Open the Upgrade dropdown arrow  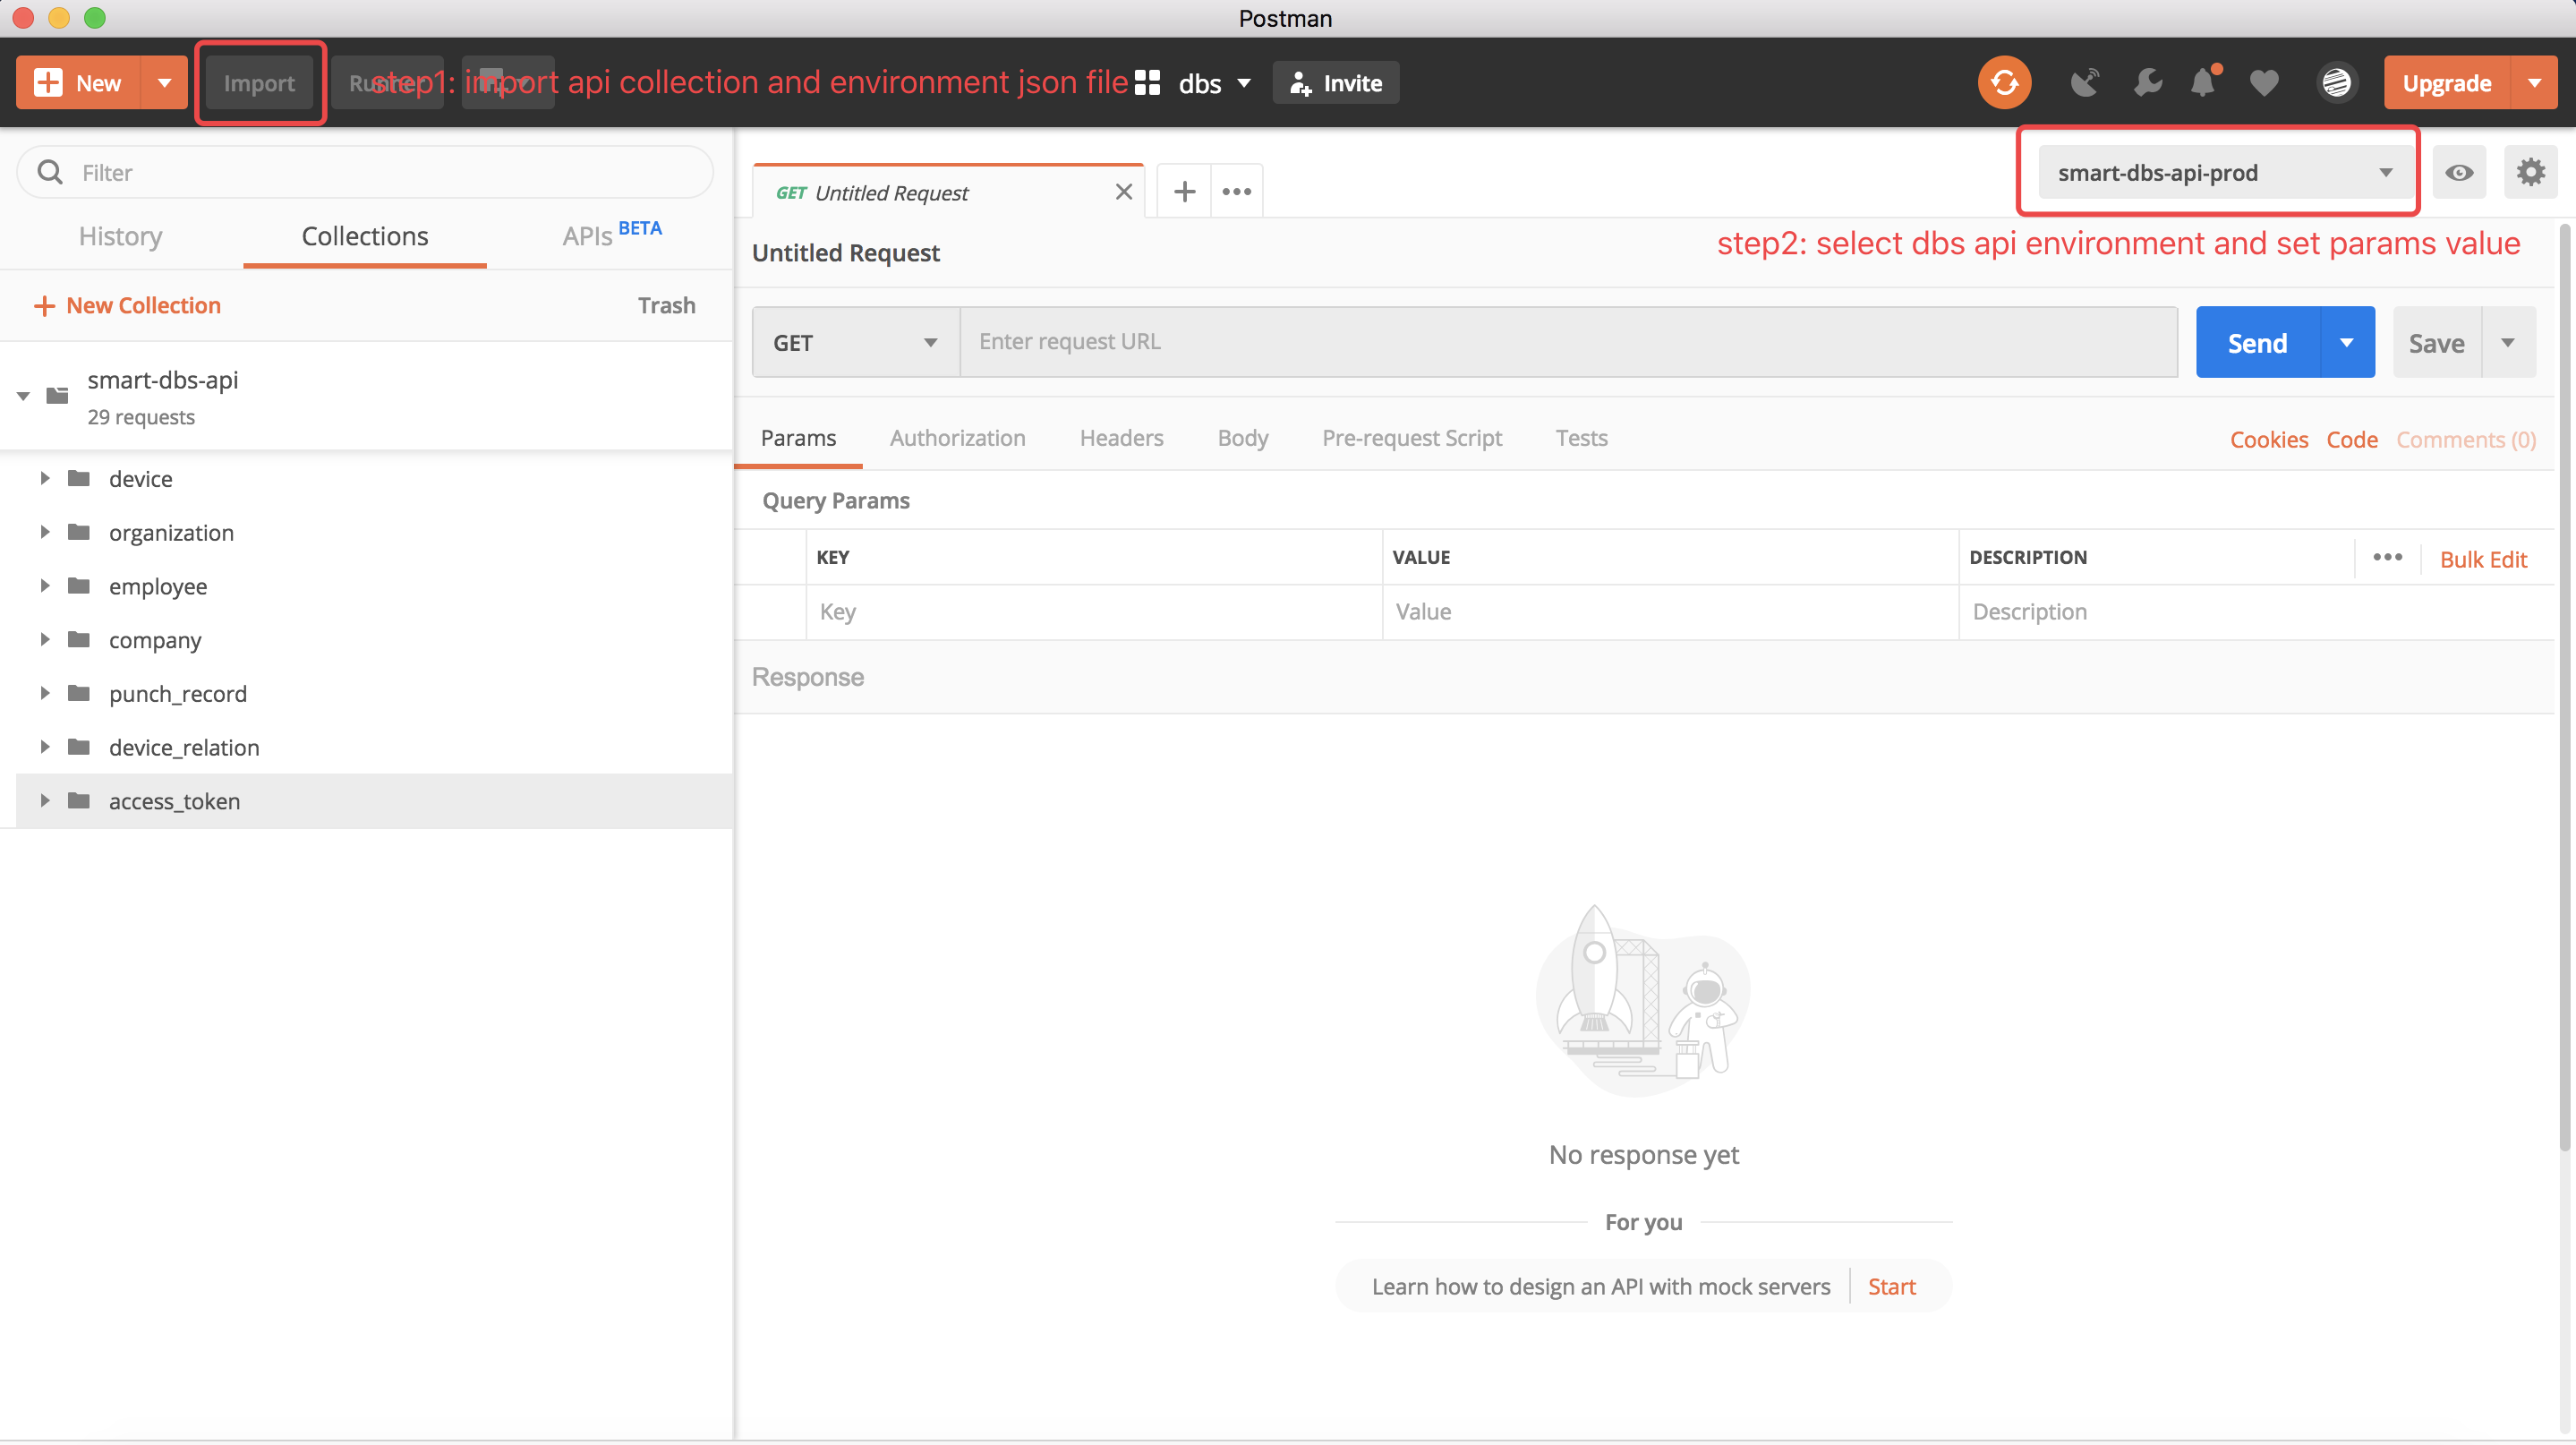[2534, 83]
